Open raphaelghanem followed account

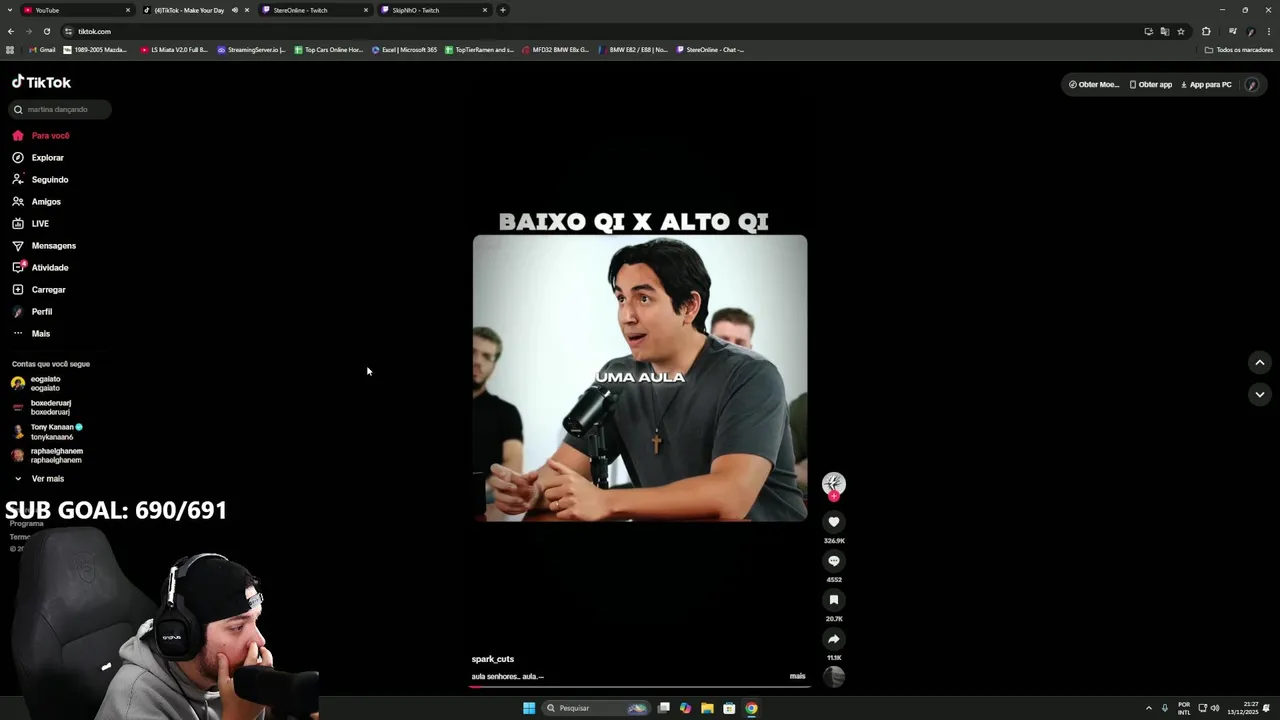pyautogui.click(x=47, y=455)
